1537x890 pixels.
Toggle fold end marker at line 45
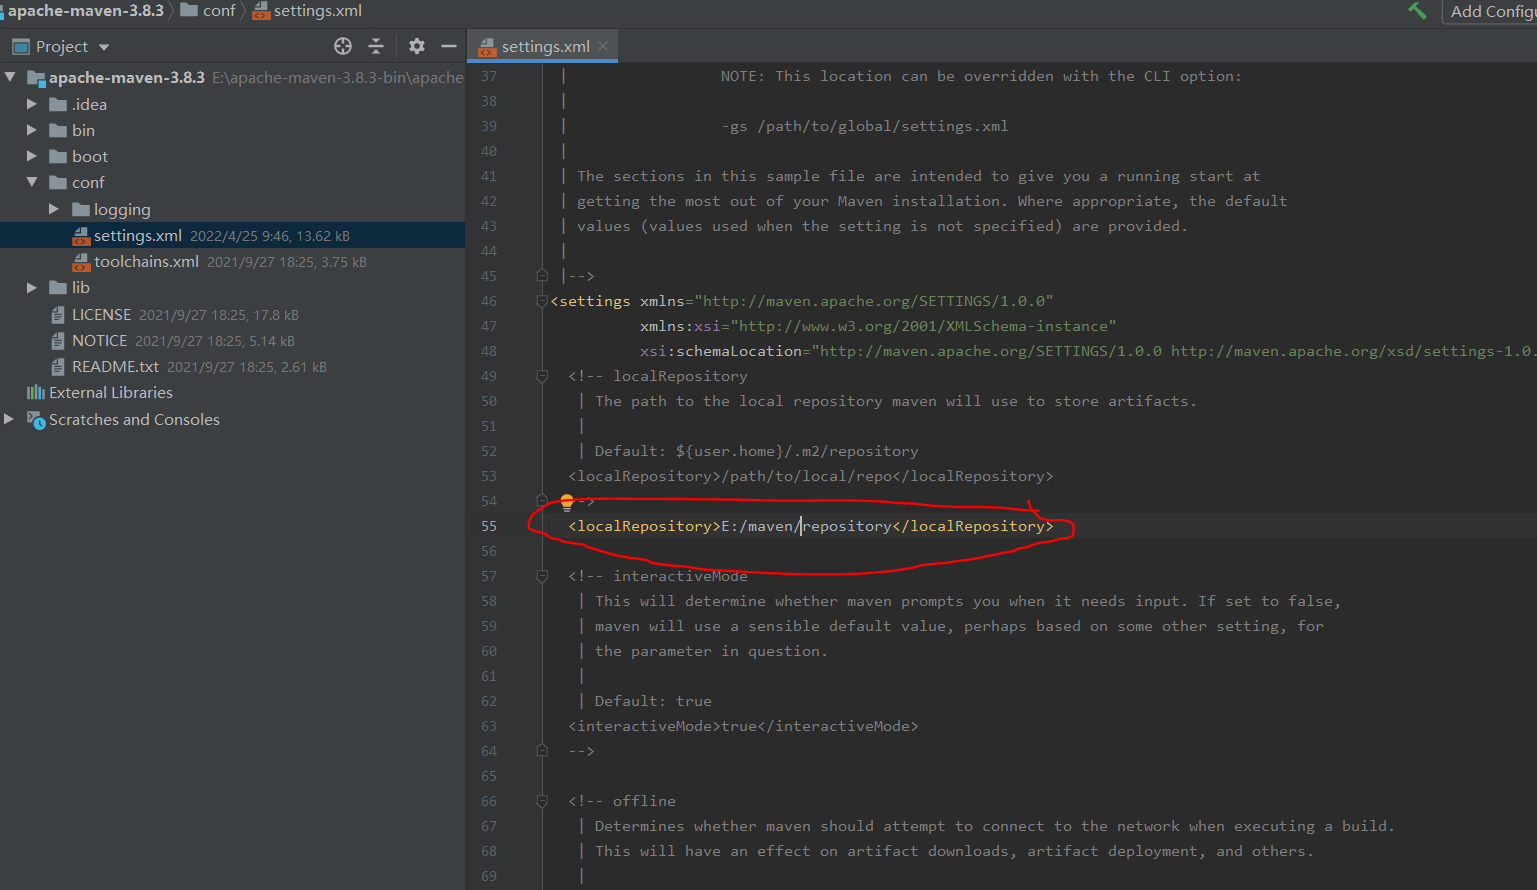pyautogui.click(x=542, y=275)
